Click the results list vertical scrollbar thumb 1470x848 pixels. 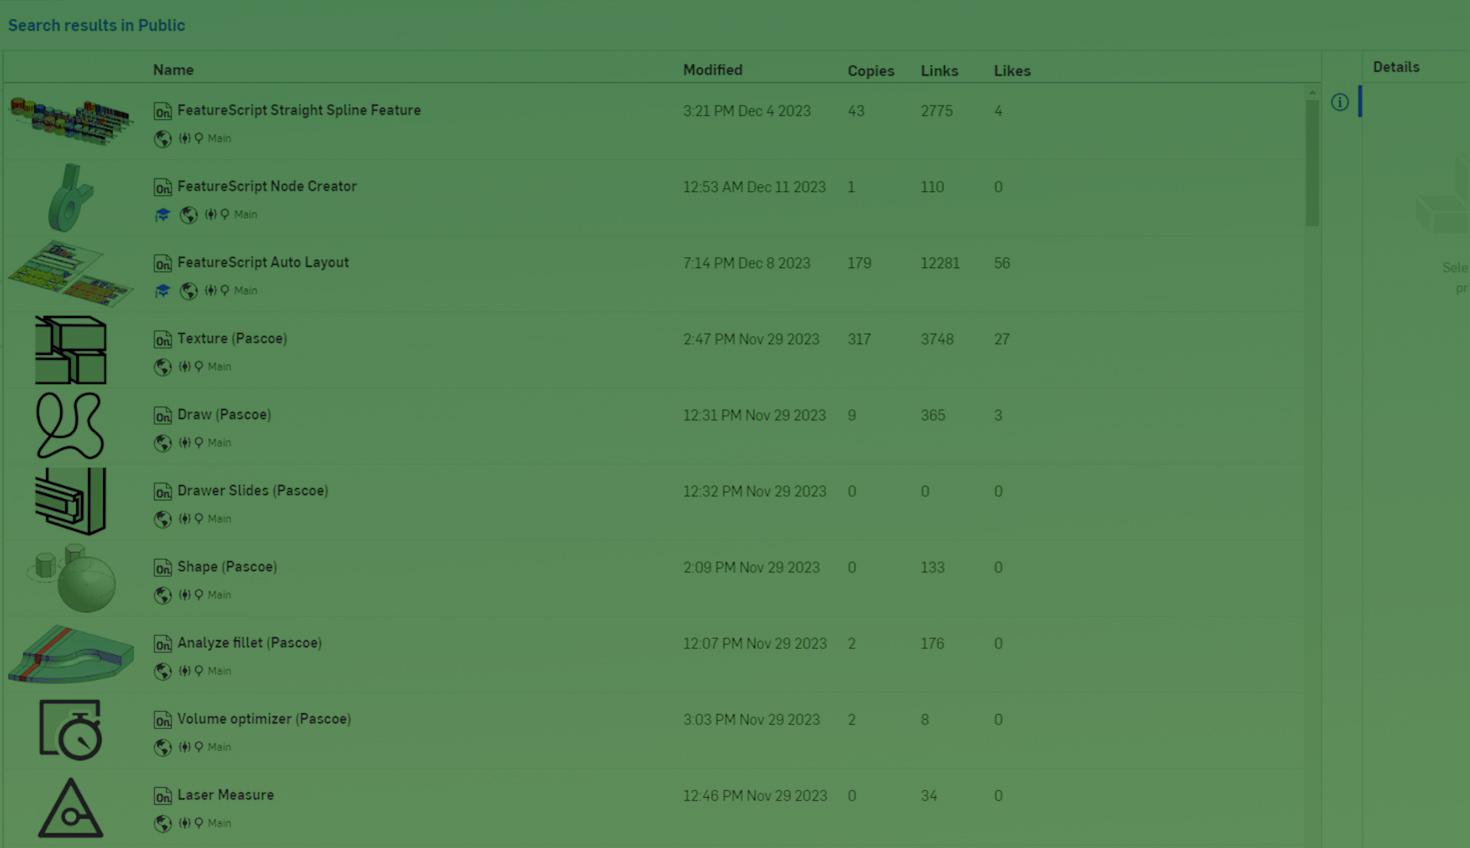[x=1312, y=160]
